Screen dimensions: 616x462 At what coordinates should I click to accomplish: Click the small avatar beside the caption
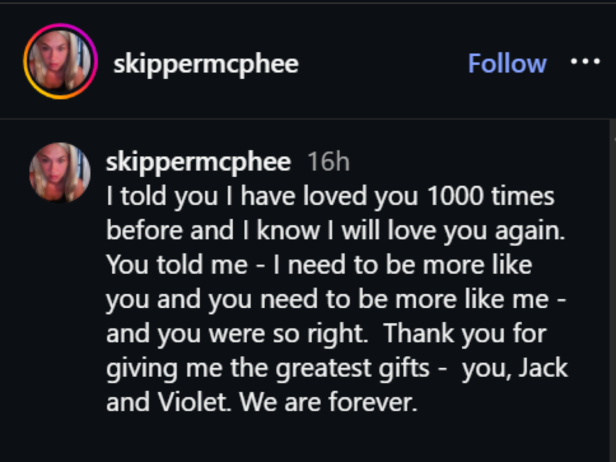(60, 172)
